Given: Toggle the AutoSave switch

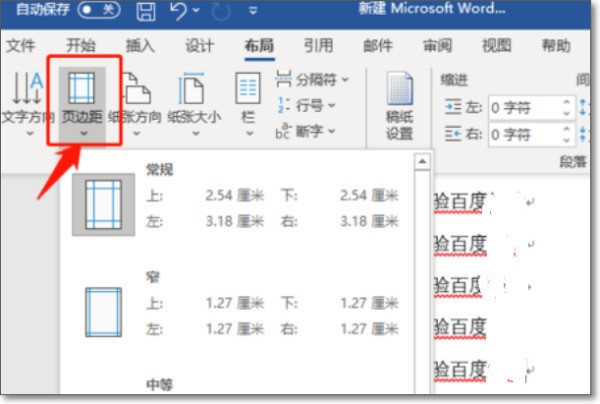Looking at the screenshot, I should [x=99, y=10].
